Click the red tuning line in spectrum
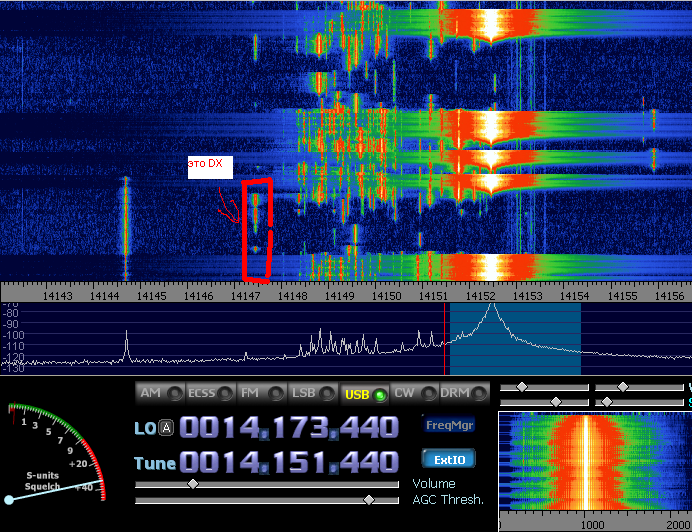This screenshot has height=532, width=692. [444, 338]
